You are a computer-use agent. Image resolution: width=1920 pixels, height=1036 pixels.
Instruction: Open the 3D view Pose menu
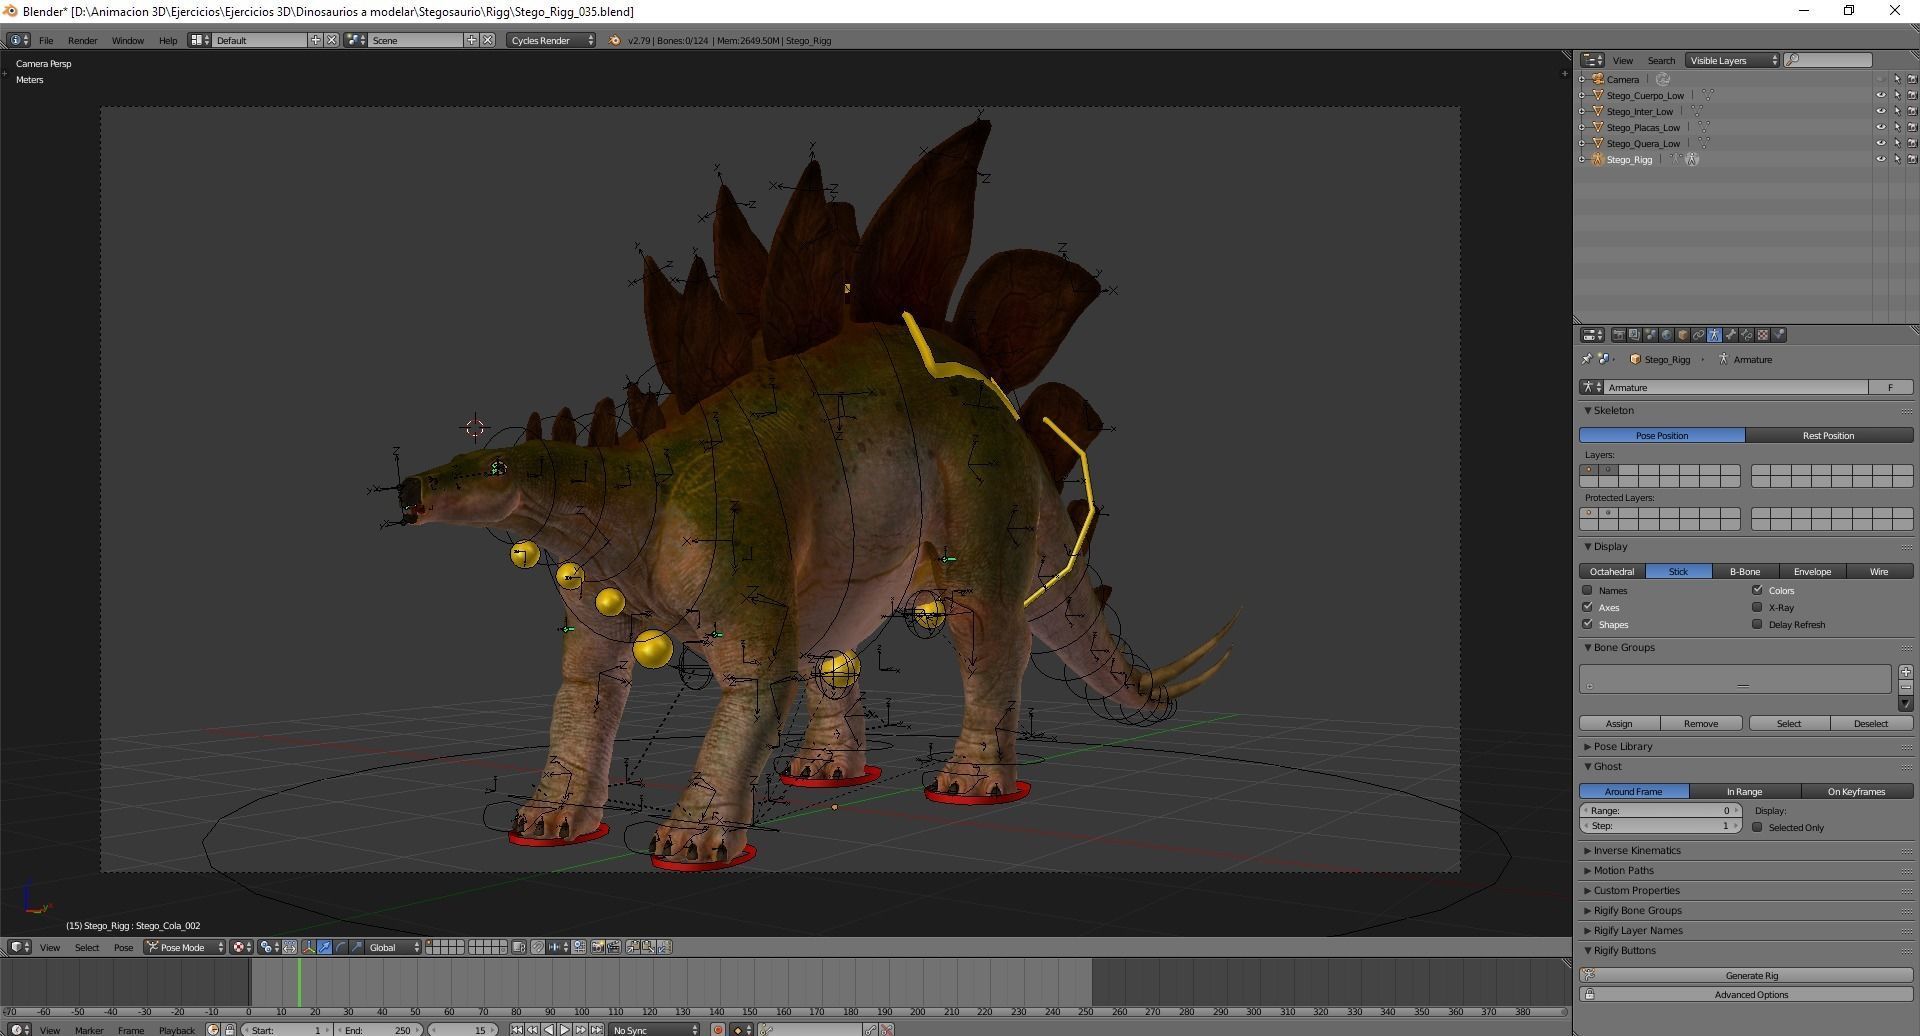(x=123, y=948)
